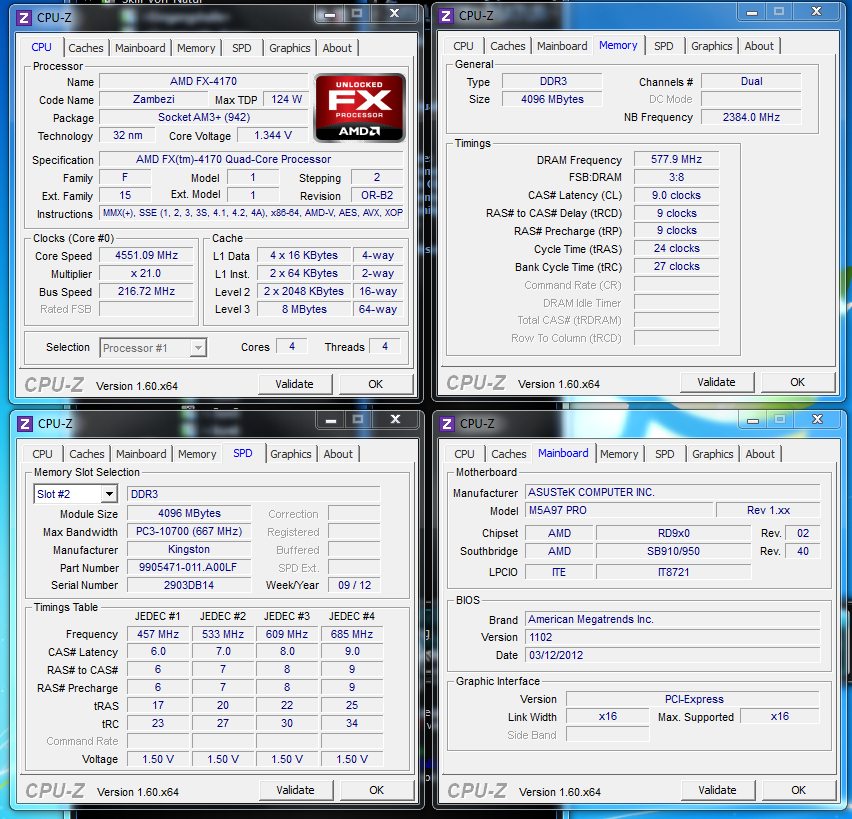The width and height of the screenshot is (852, 819).
Task: Switch to Mainboard tab in the CPU window
Action: [x=140, y=48]
